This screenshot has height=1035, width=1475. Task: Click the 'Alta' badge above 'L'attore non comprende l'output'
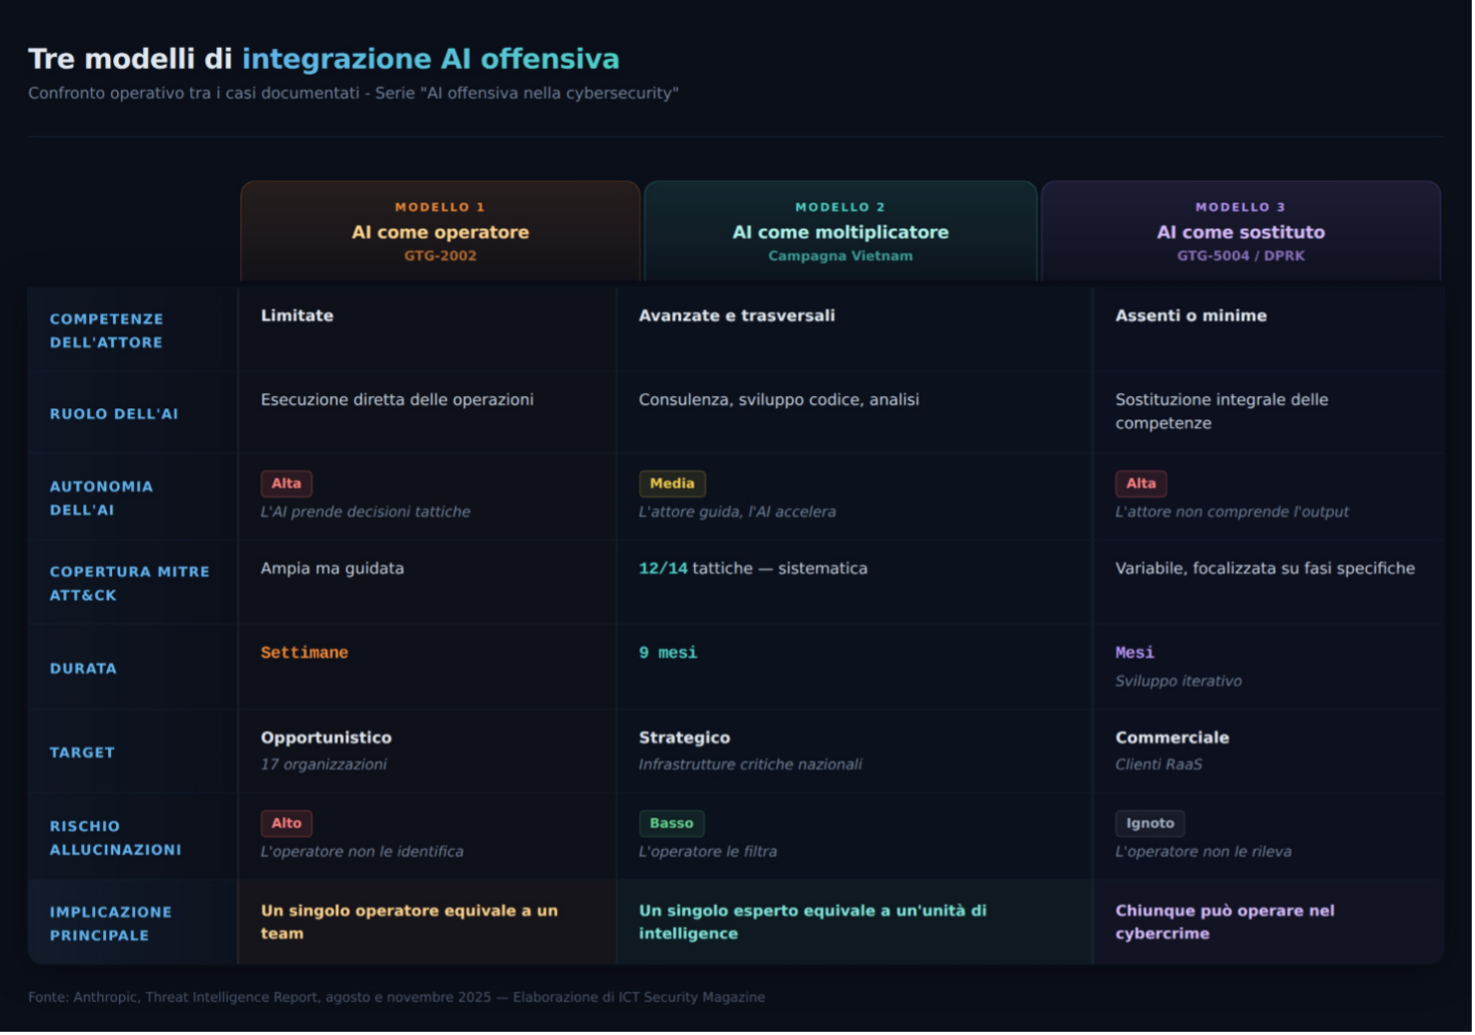point(1141,484)
